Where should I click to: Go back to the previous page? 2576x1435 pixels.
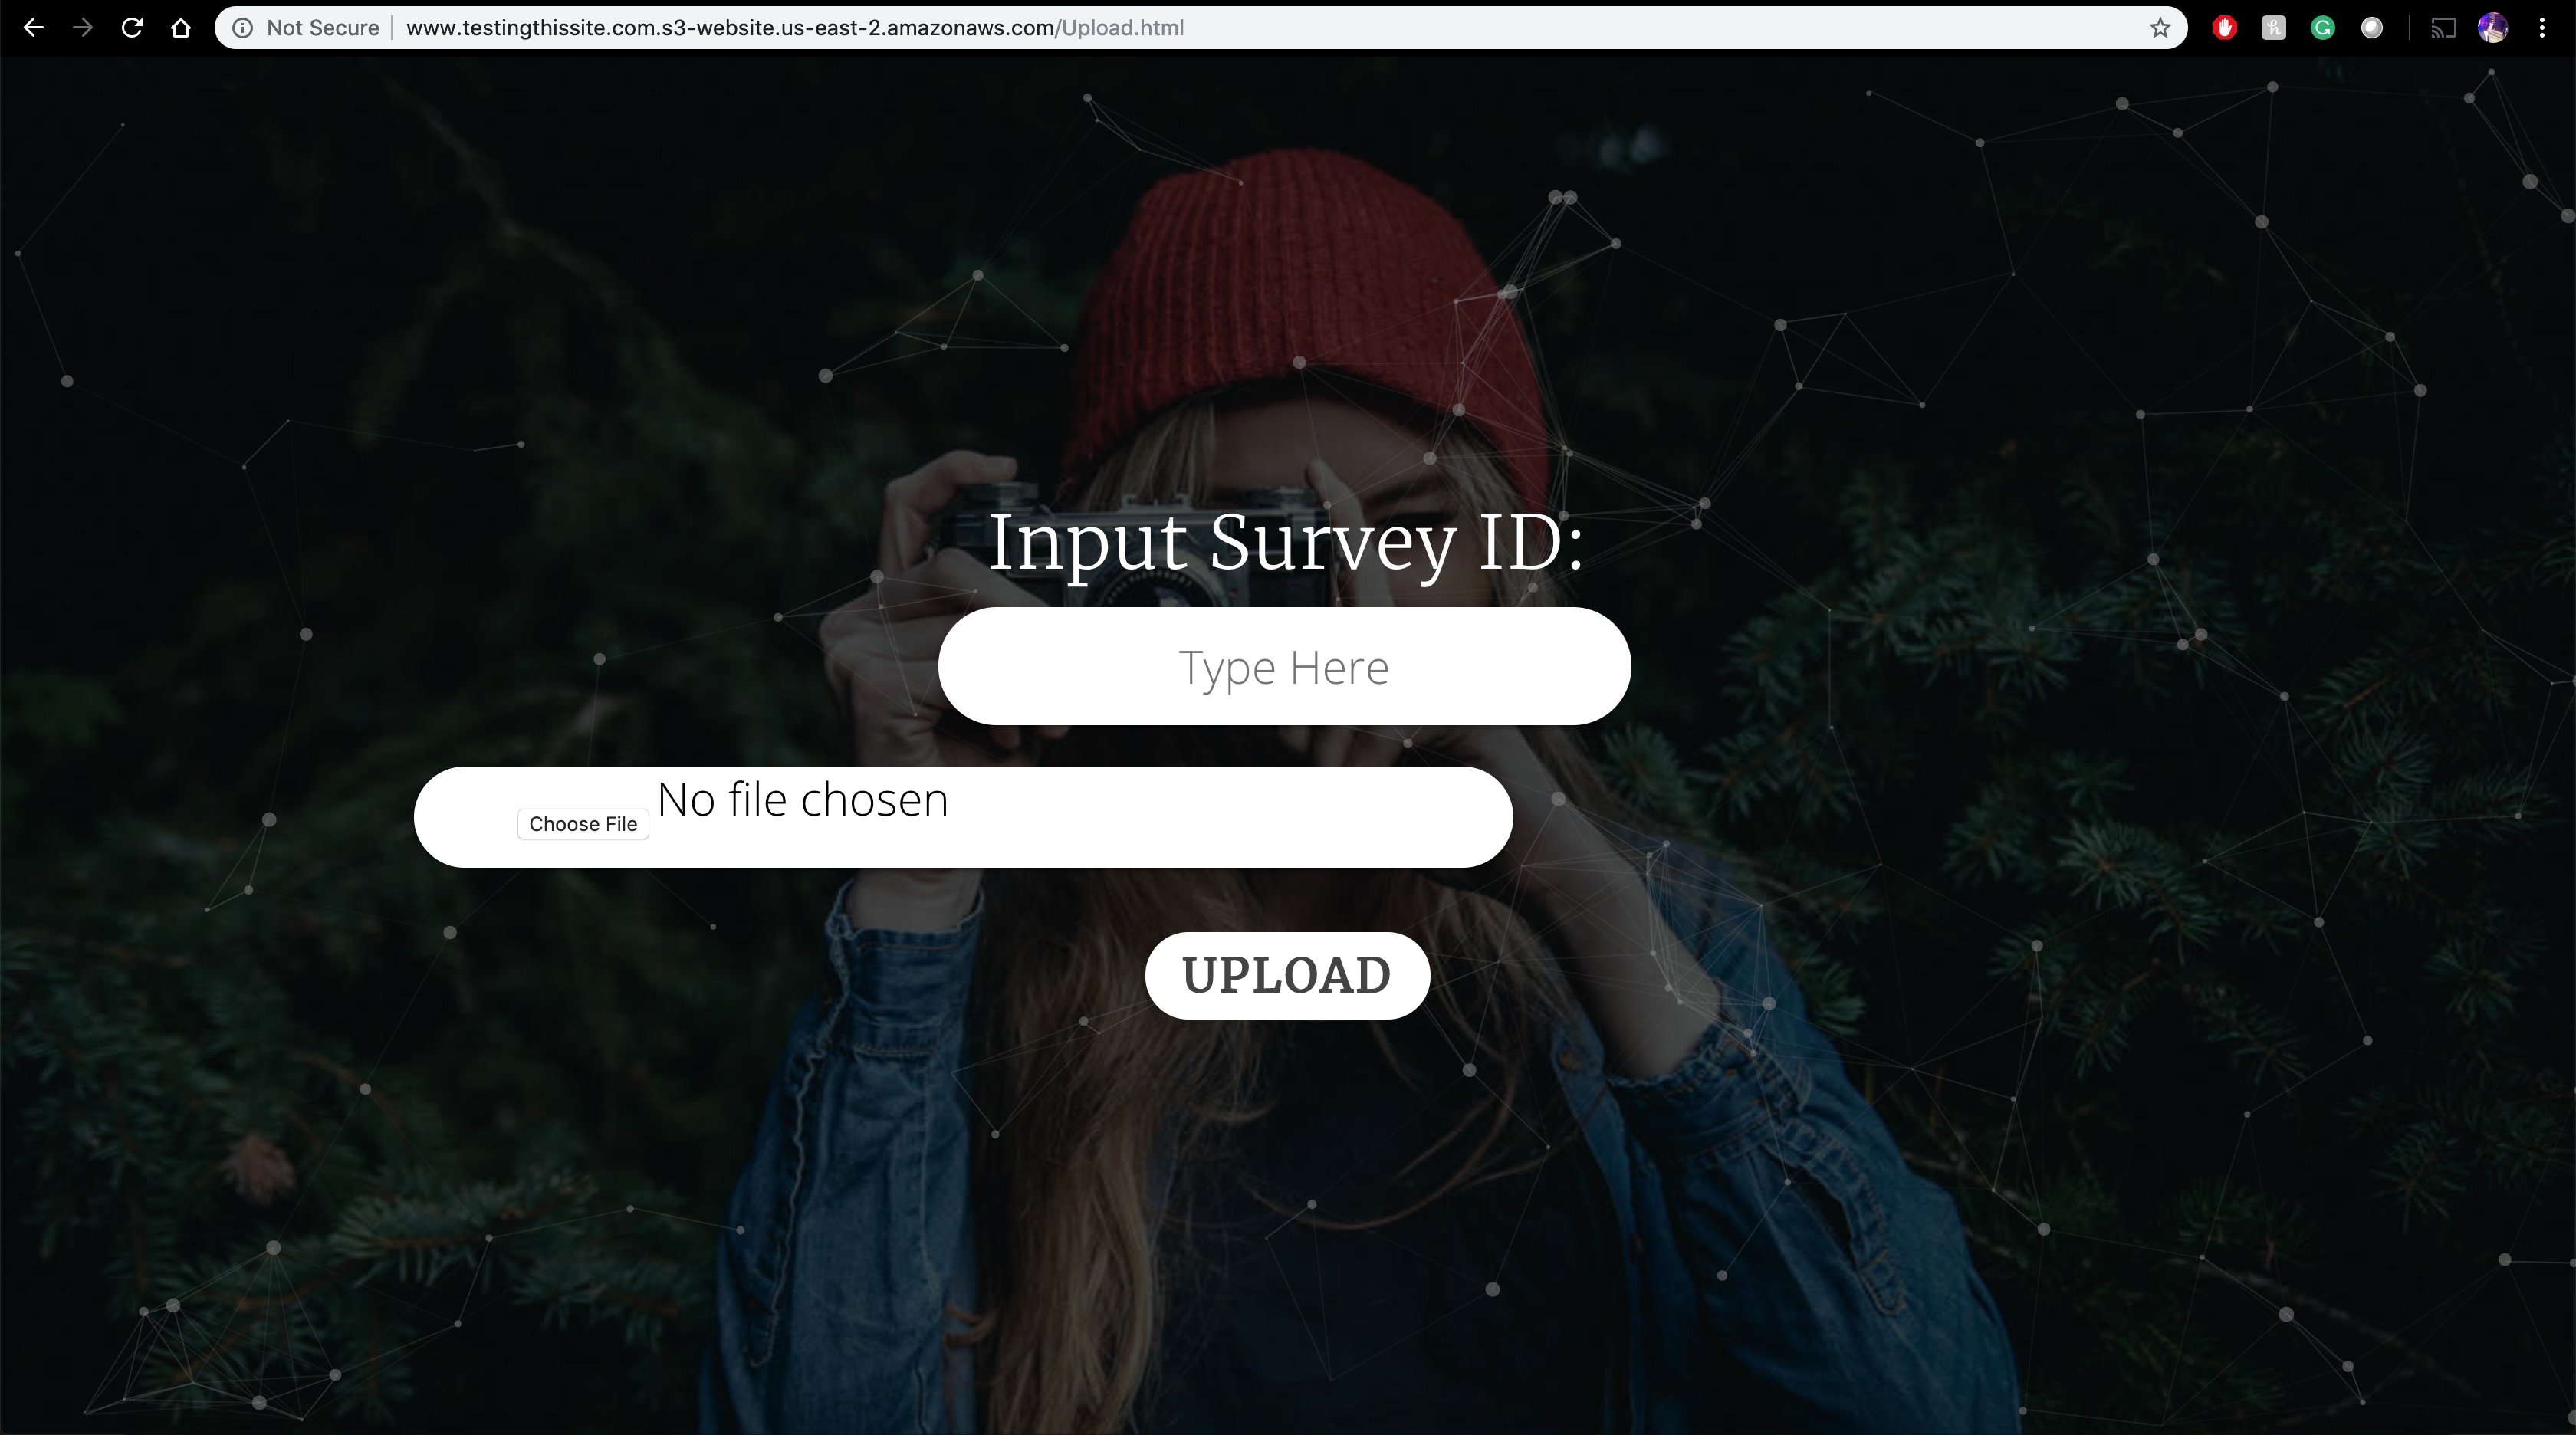pyautogui.click(x=33, y=28)
